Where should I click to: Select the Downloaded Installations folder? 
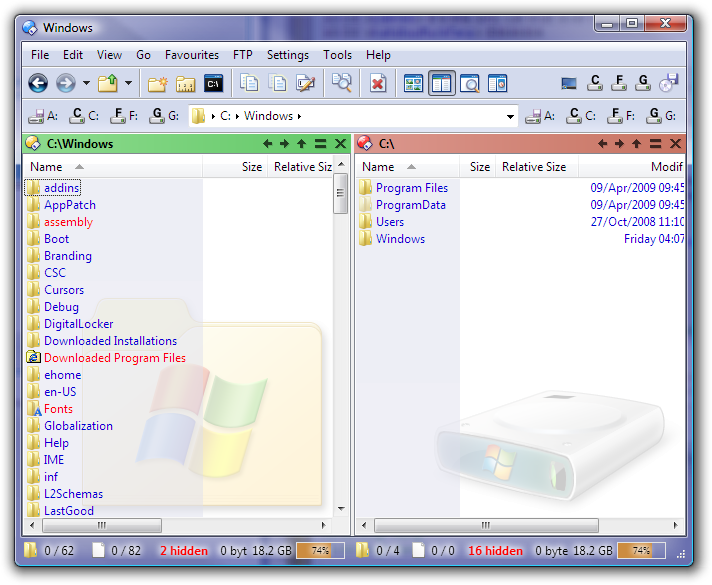tap(110, 341)
